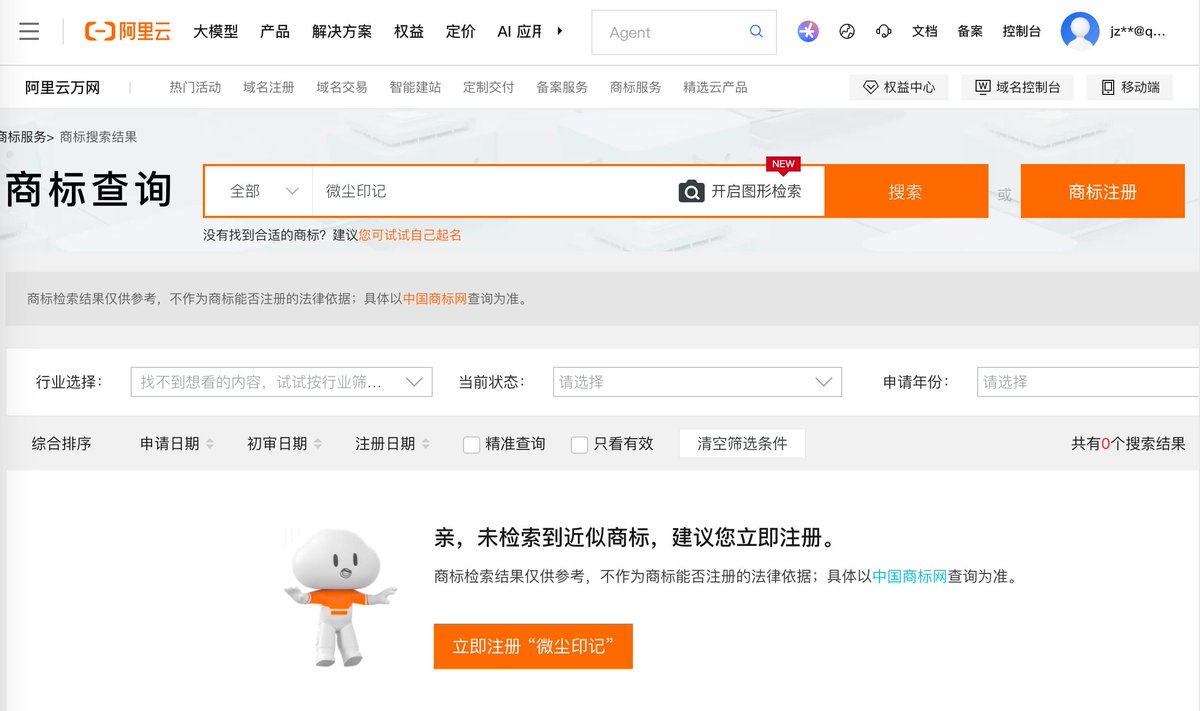Viewport: 1200px width, 711px height.
Task: Open the 智能建站 tab
Action: pyautogui.click(x=416, y=88)
